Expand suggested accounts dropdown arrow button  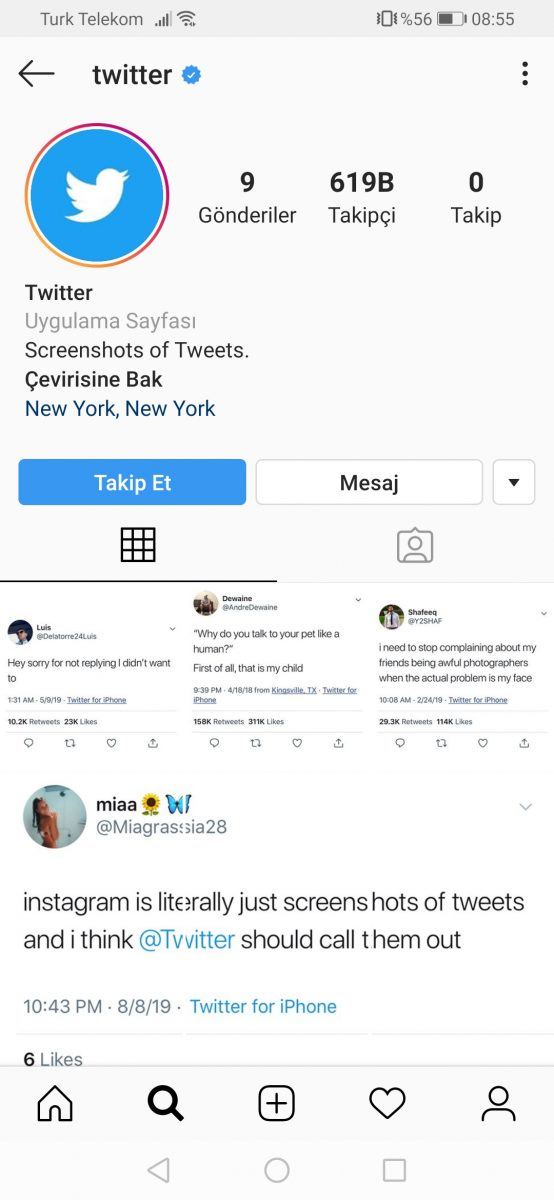514,482
